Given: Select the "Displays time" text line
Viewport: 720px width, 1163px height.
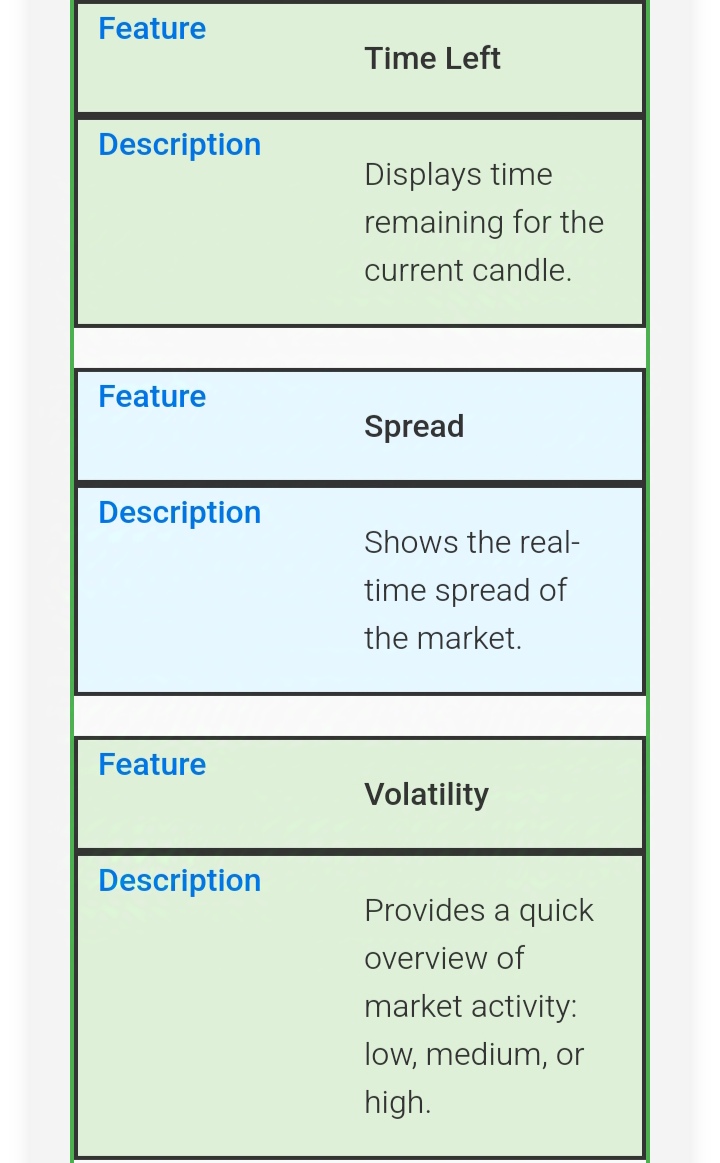Looking at the screenshot, I should click(458, 175).
